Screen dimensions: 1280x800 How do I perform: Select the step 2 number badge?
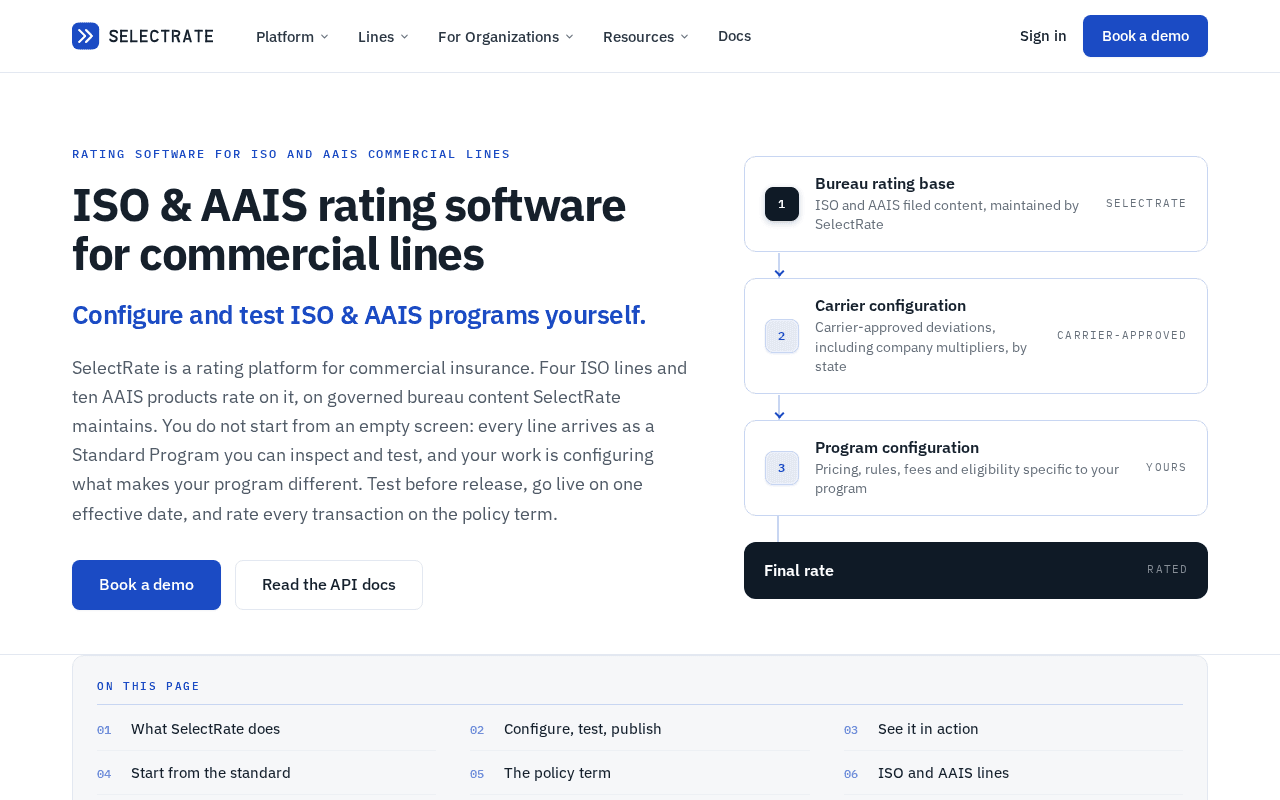[782, 336]
